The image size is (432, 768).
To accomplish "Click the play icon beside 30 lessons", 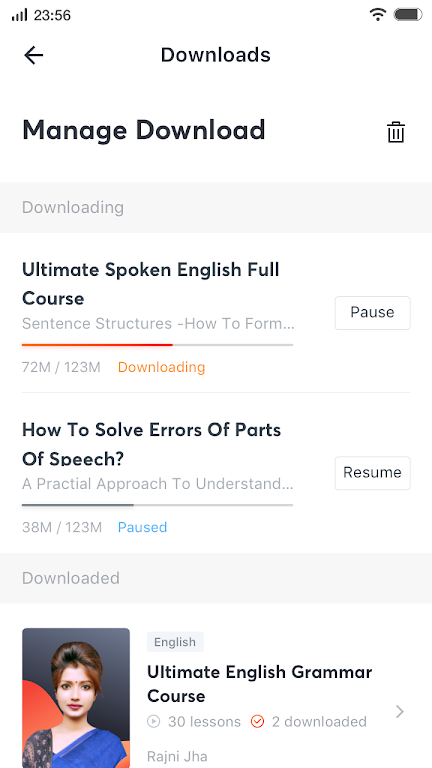I will point(153,721).
